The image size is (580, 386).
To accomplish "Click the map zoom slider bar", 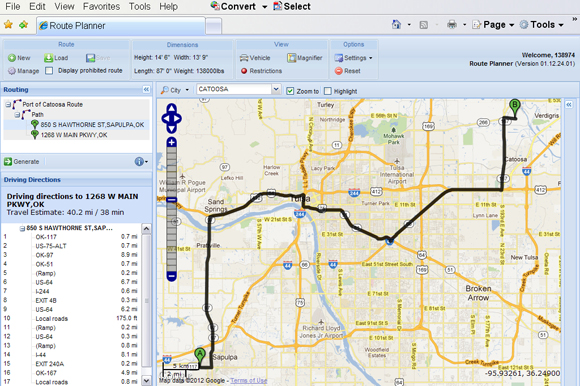I will pyautogui.click(x=171, y=209).
